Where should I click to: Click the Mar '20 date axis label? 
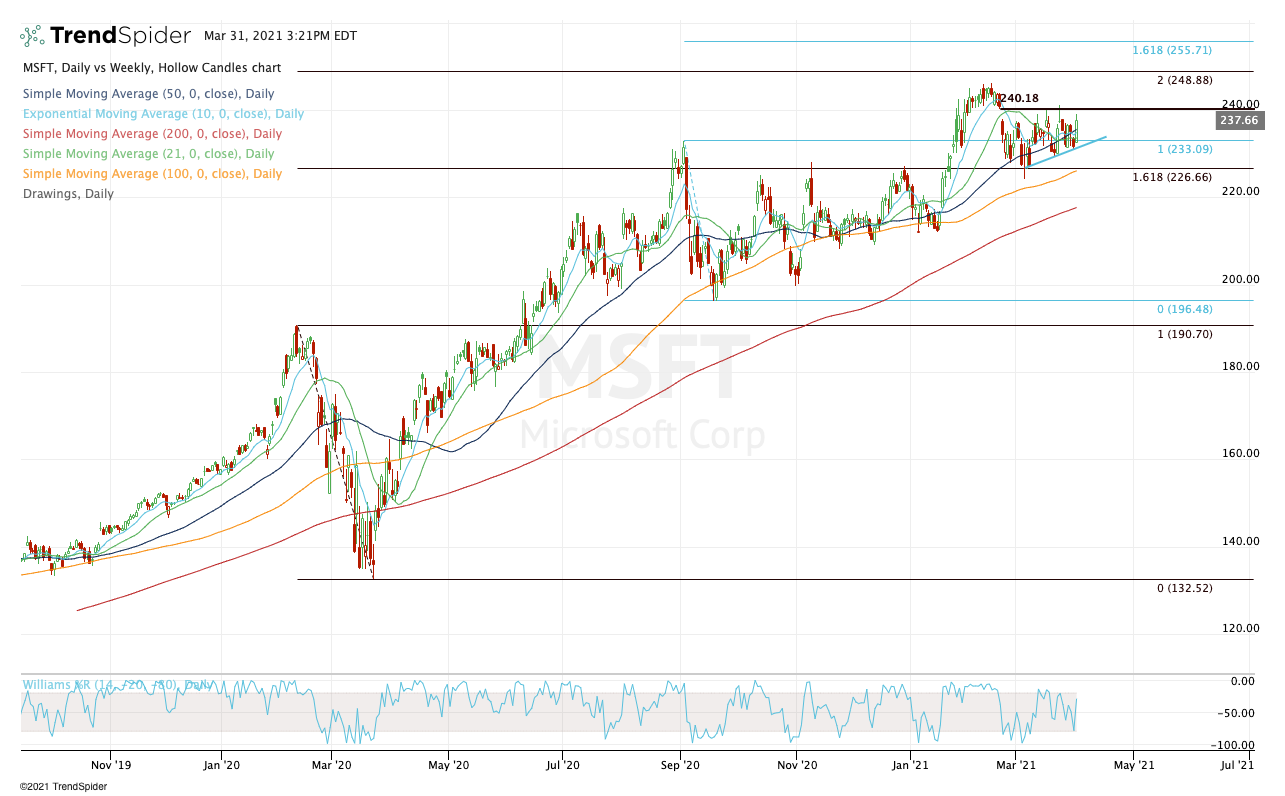coord(331,765)
